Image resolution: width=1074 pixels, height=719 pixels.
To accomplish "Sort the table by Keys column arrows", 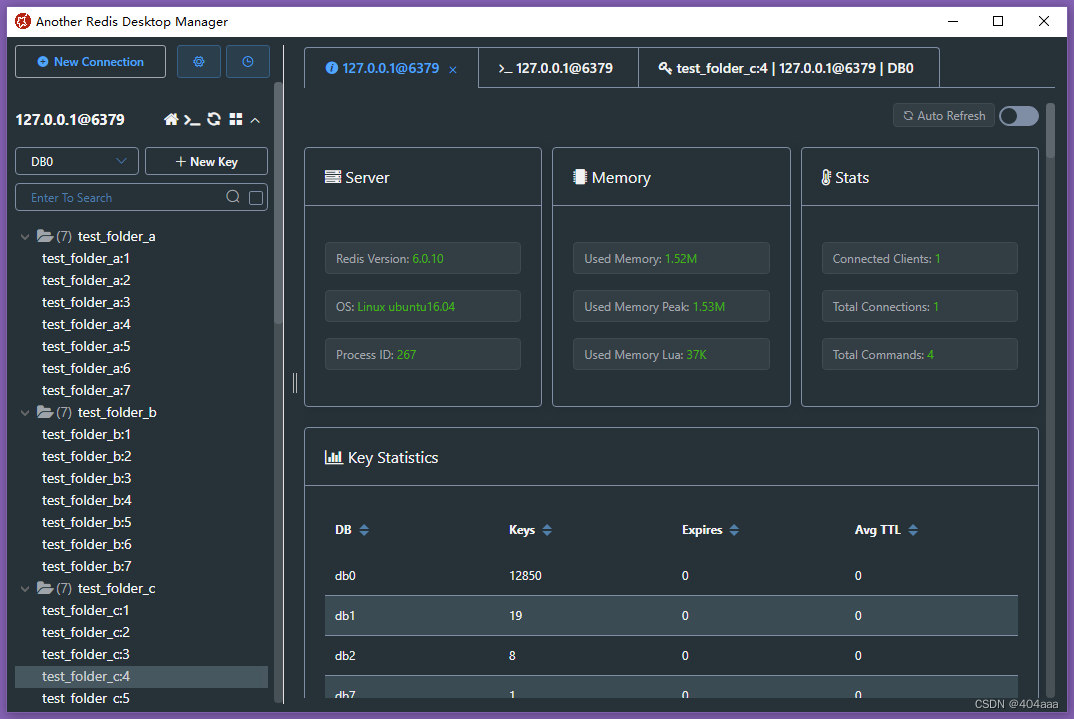I will point(547,530).
